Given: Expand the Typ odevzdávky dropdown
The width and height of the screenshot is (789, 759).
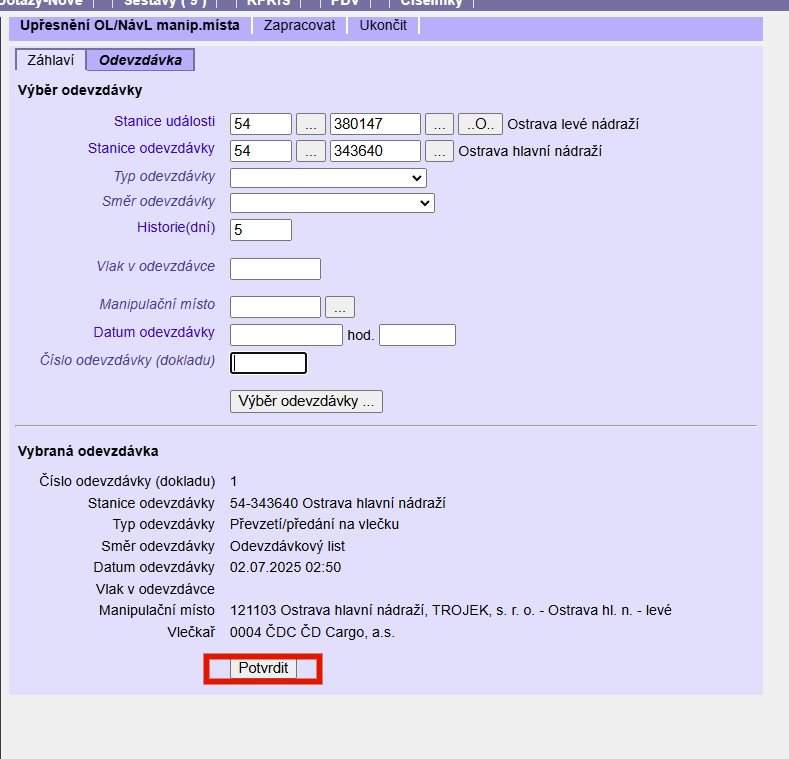Looking at the screenshot, I should point(328,178).
